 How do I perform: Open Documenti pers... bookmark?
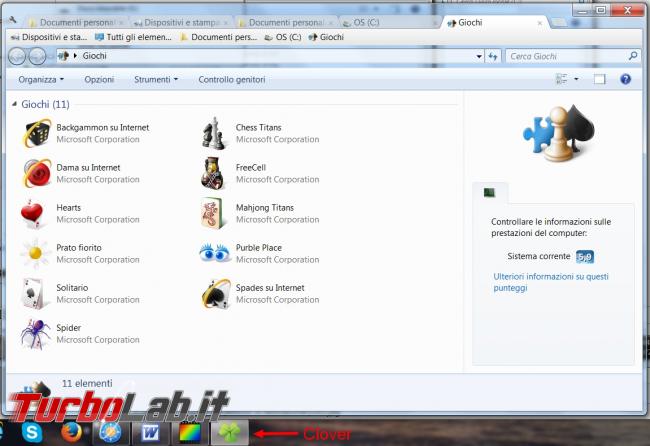[219, 37]
